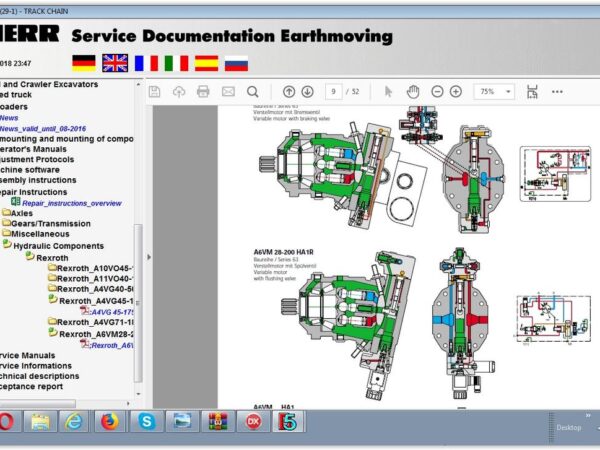Click the email envelope icon
Image resolution: width=600 pixels, height=450 pixels.
(228, 91)
